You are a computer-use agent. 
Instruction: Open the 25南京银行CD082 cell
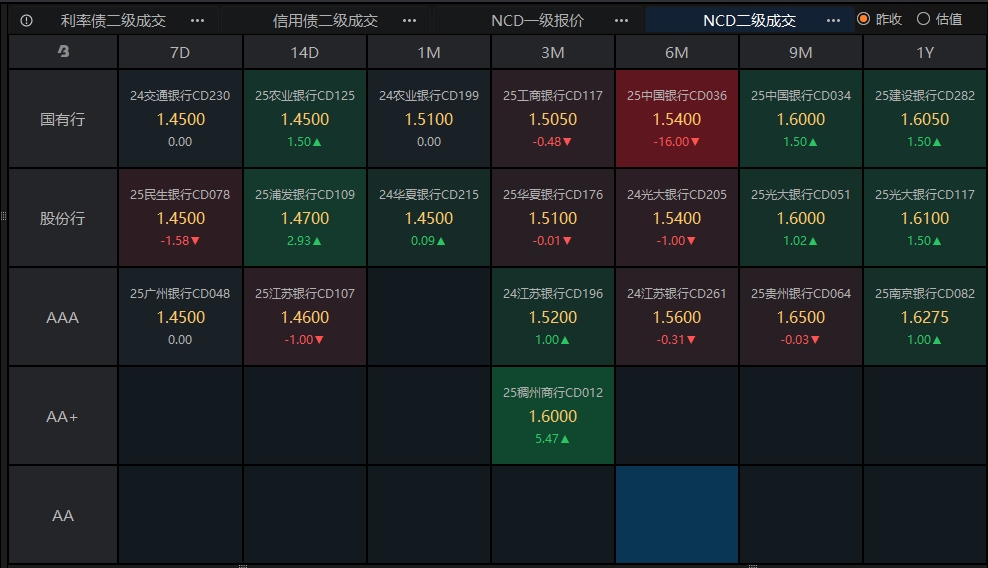click(925, 316)
